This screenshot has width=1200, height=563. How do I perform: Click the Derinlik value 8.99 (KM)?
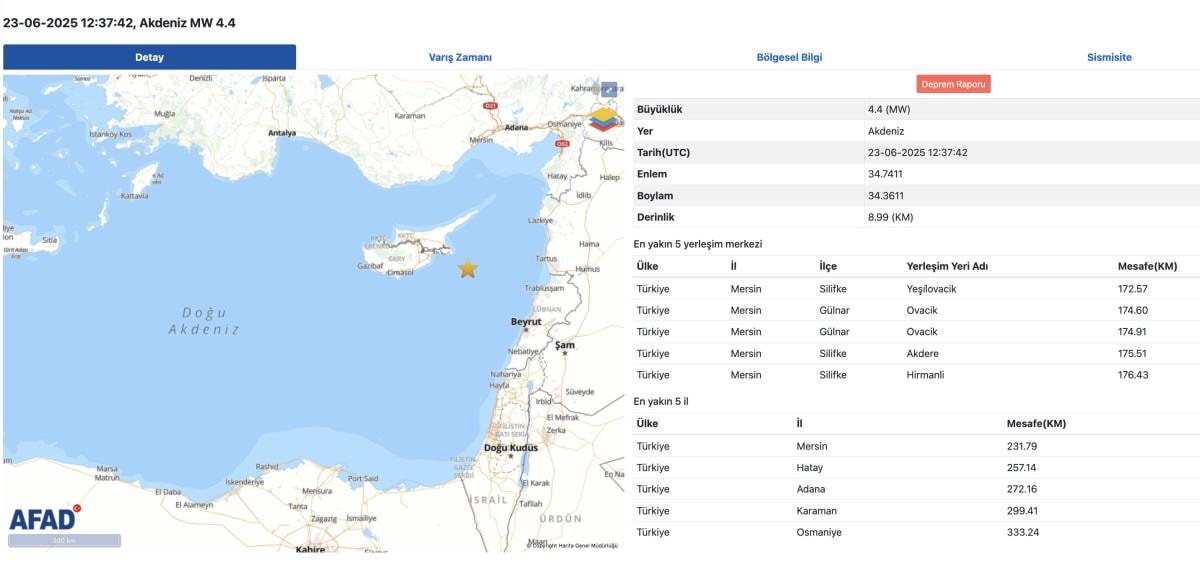tap(890, 217)
